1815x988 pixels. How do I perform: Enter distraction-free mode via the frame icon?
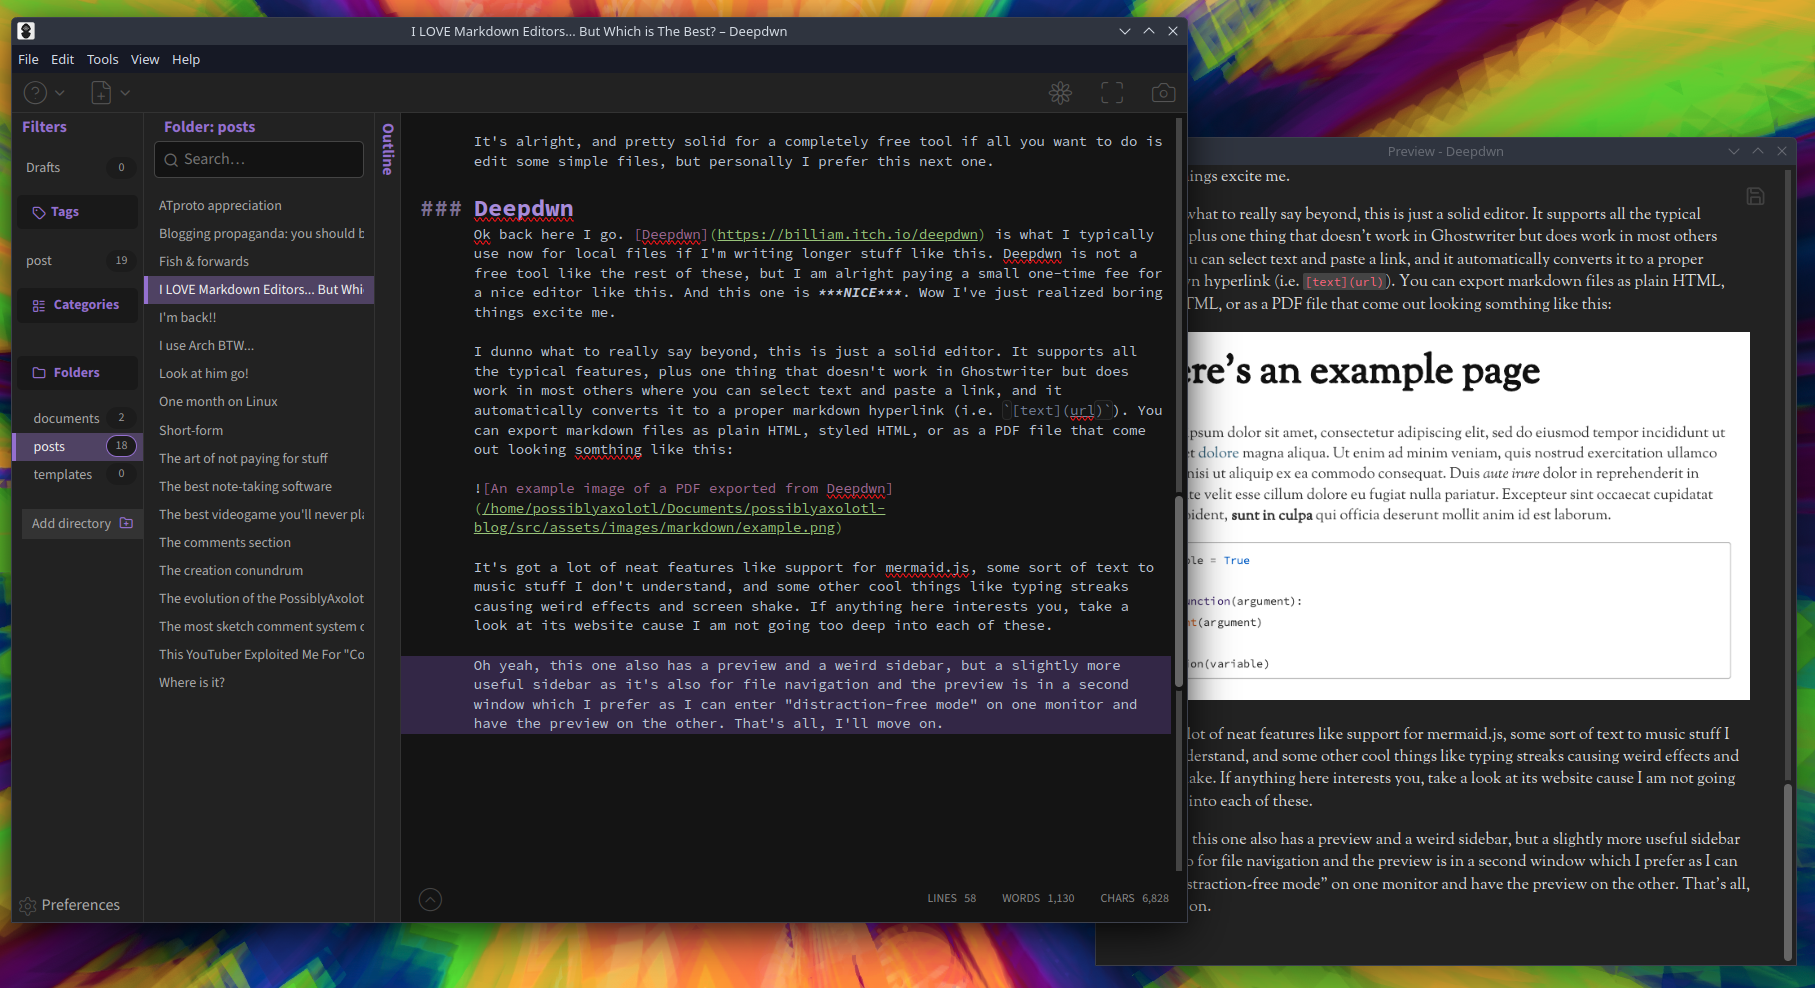pyautogui.click(x=1111, y=92)
